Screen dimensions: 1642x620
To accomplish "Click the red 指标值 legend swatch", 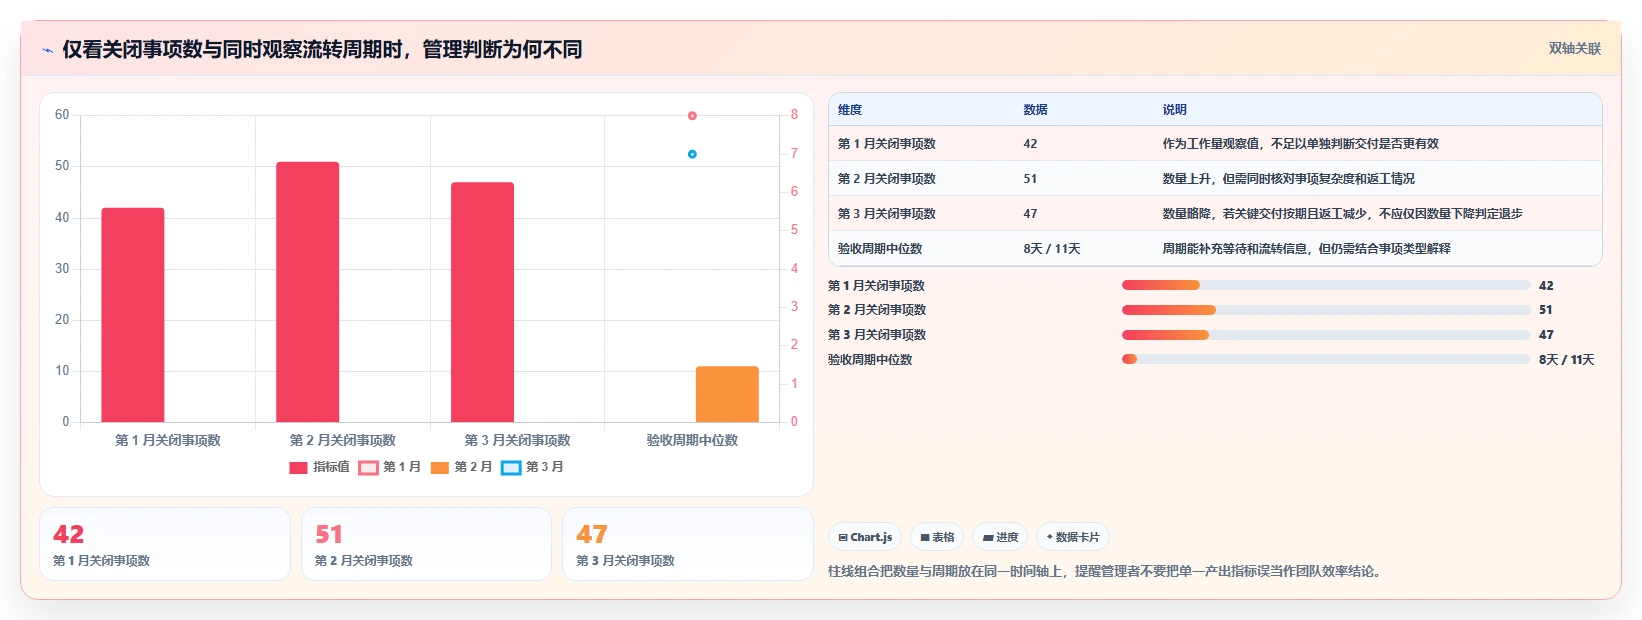I will click(x=298, y=467).
